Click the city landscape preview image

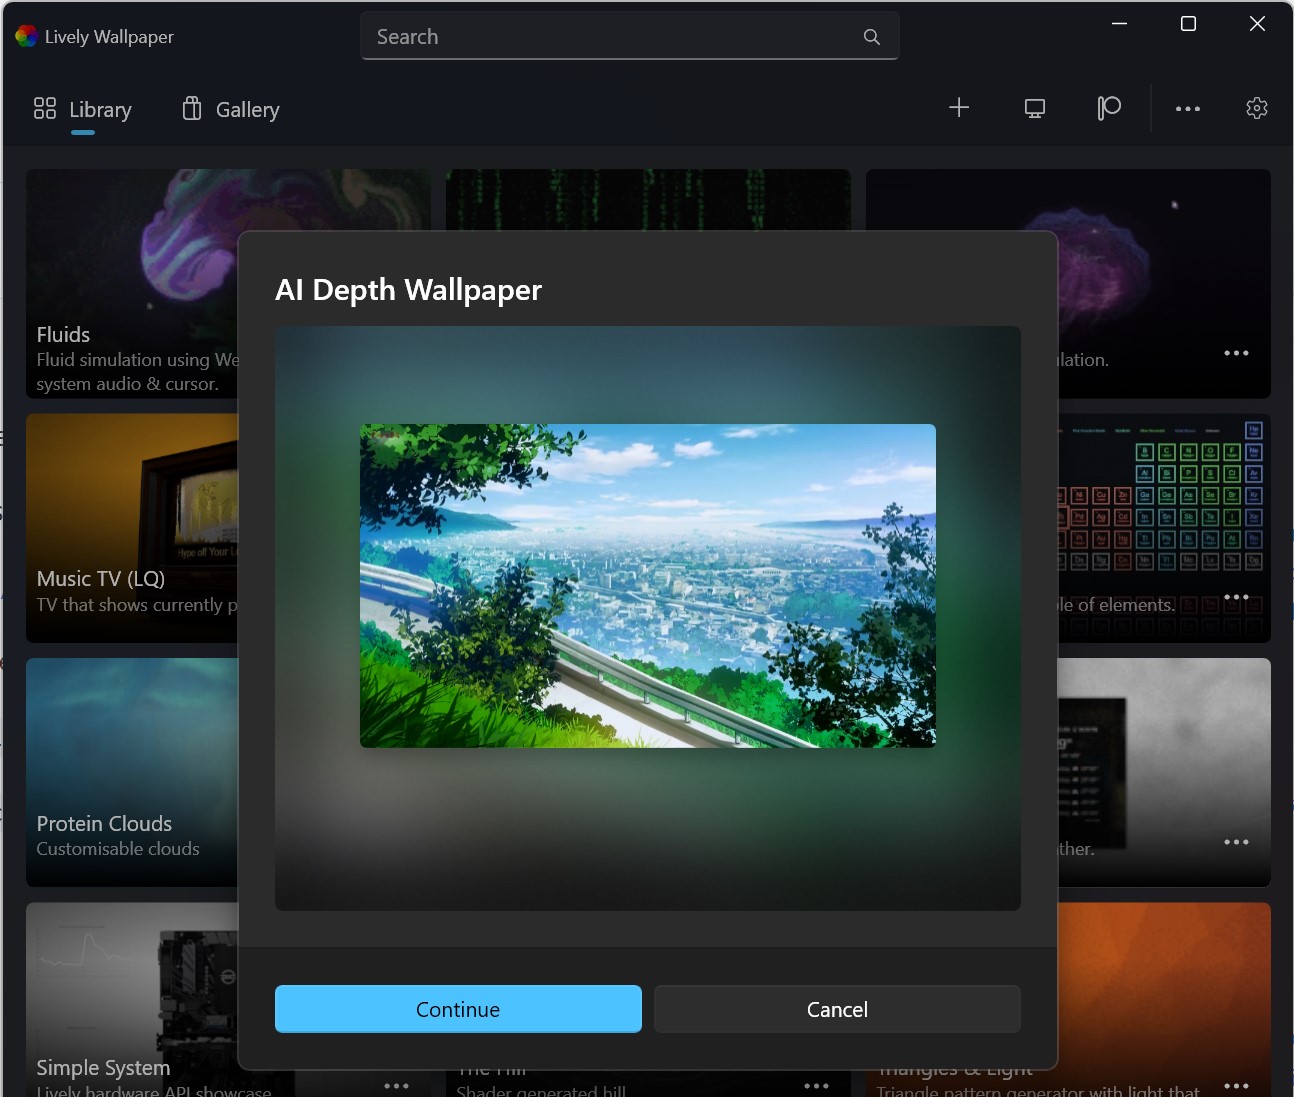click(x=647, y=586)
